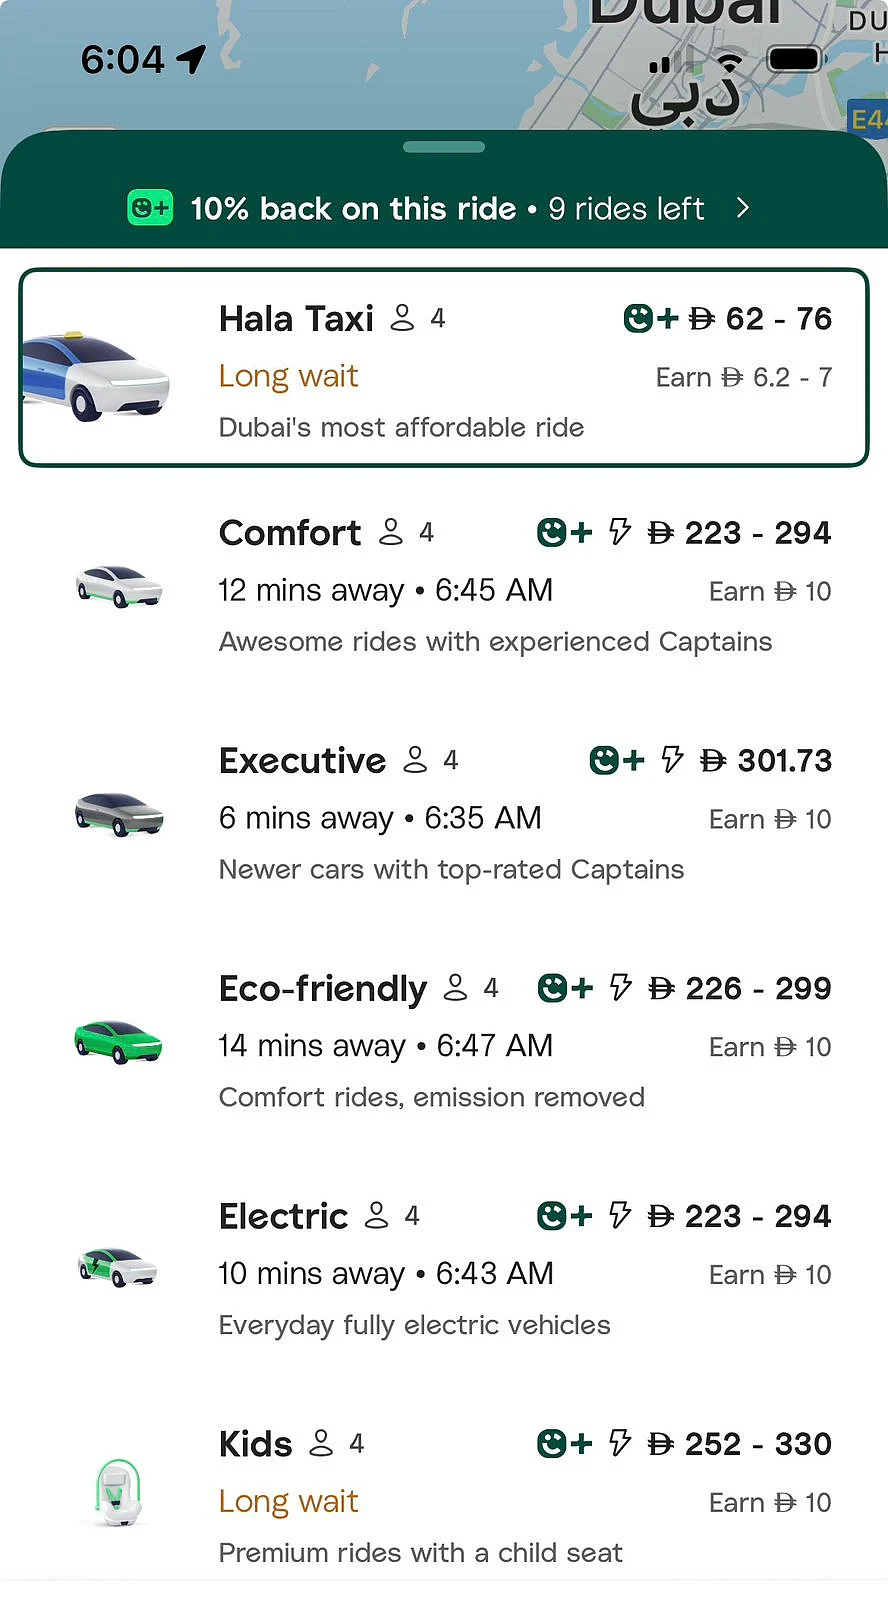
Task: Tap the Electric car icon
Action: [118, 1269]
